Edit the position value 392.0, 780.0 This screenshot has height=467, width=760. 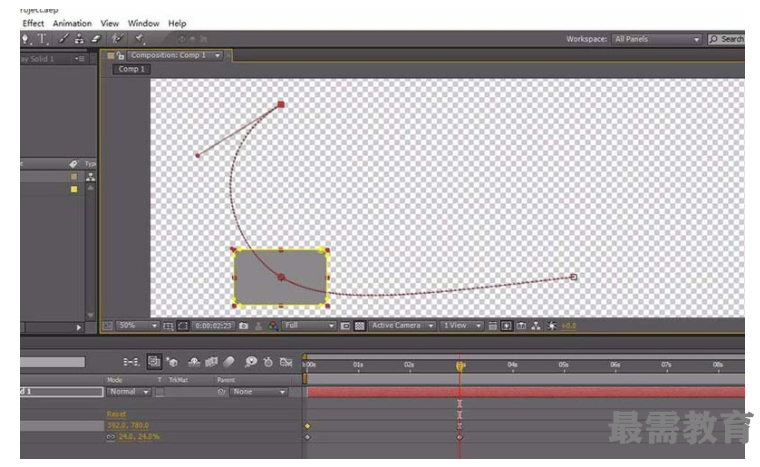coord(128,425)
